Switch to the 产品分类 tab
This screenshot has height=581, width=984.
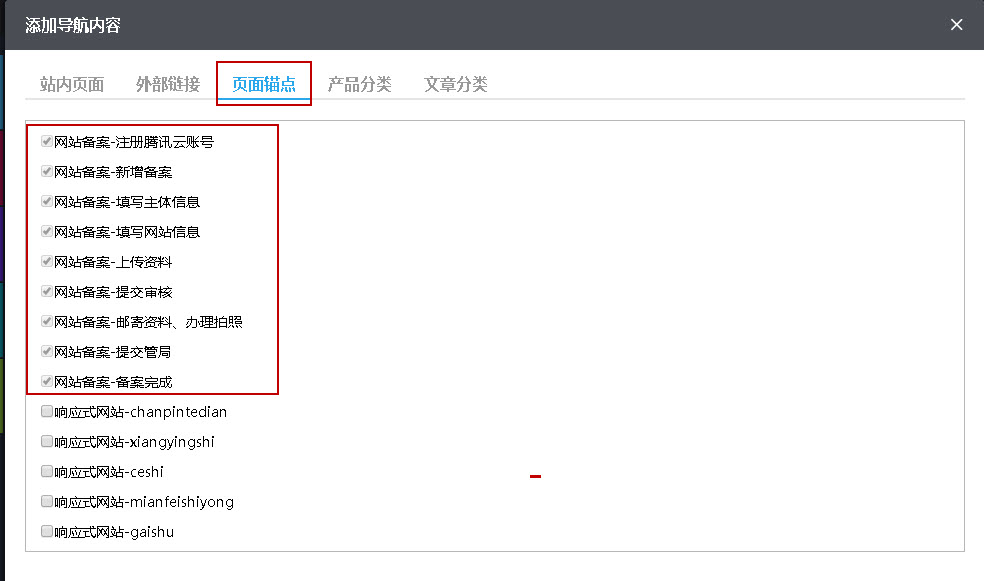point(360,84)
